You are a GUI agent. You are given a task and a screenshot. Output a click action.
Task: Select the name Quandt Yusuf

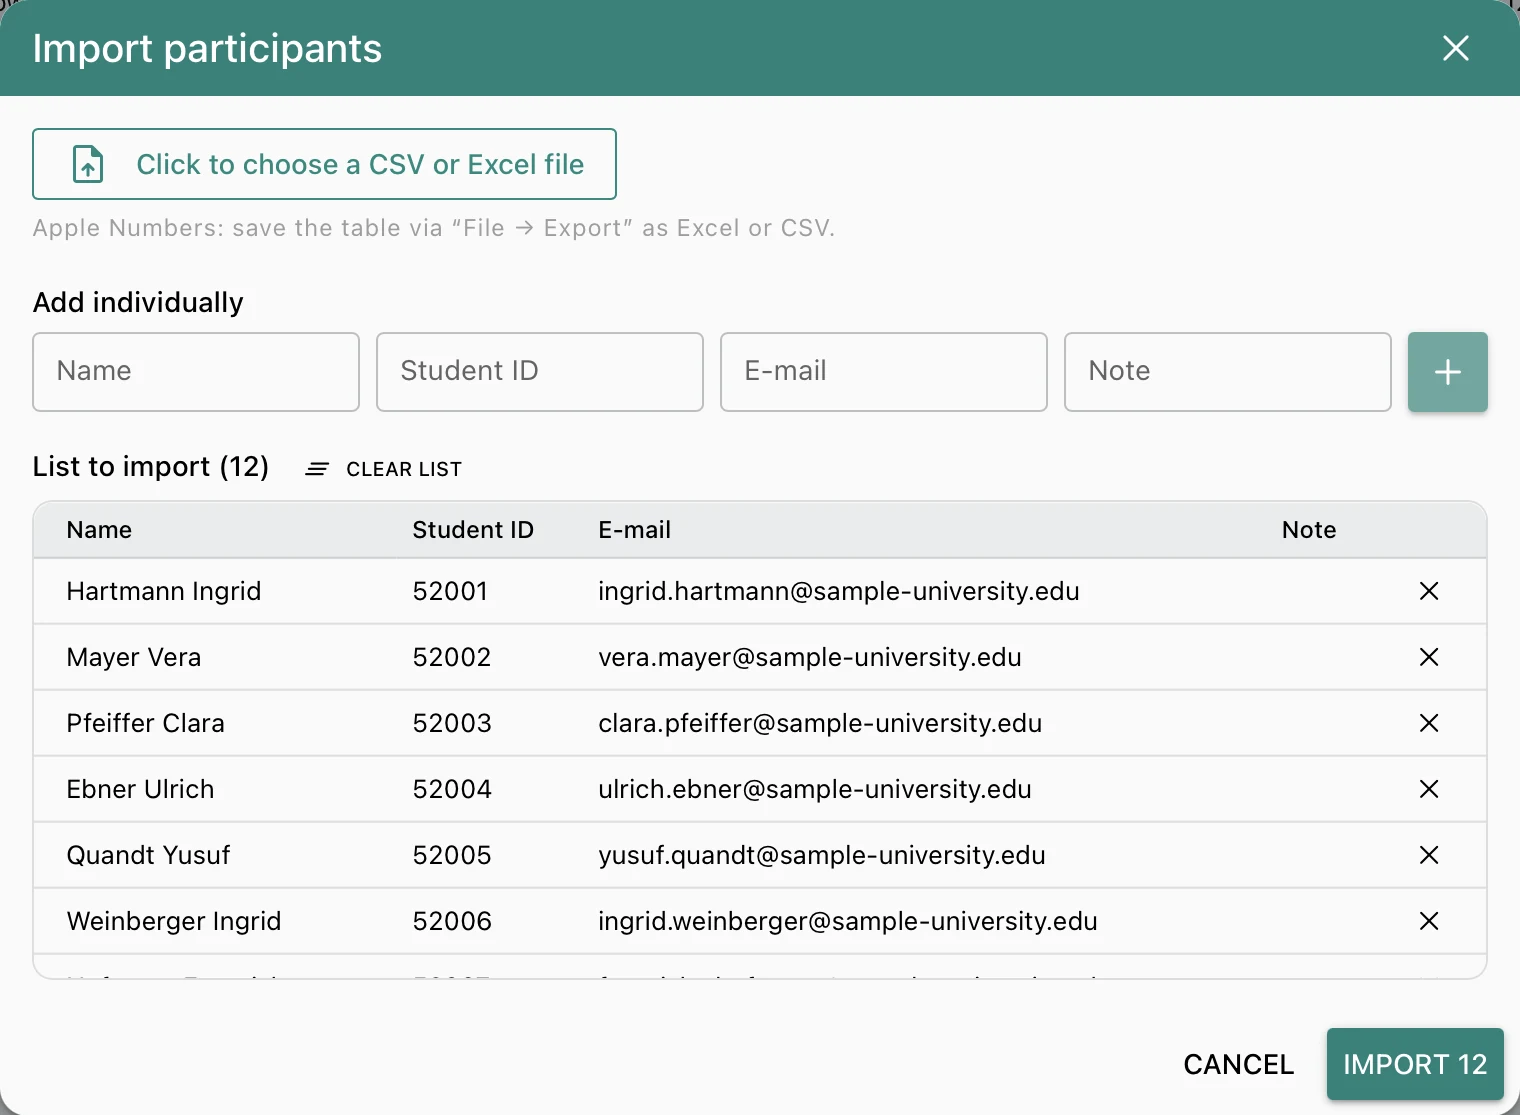click(149, 855)
